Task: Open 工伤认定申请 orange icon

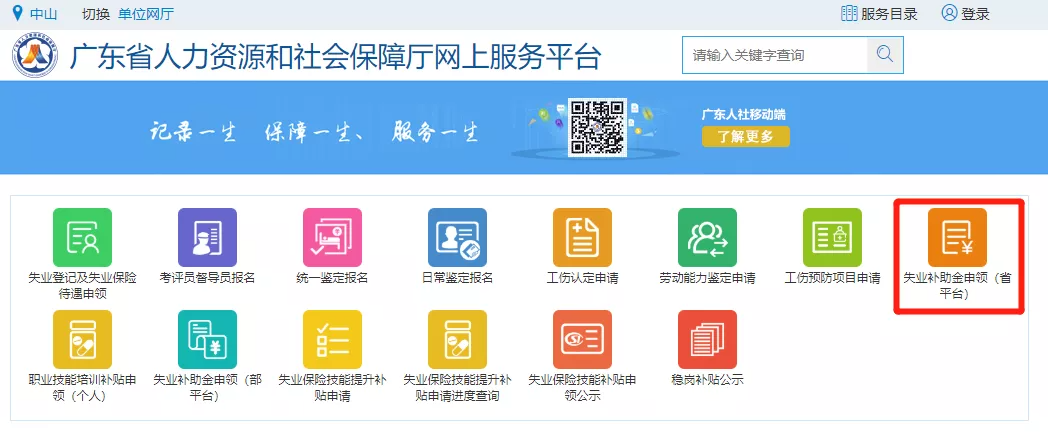Action: pos(582,237)
